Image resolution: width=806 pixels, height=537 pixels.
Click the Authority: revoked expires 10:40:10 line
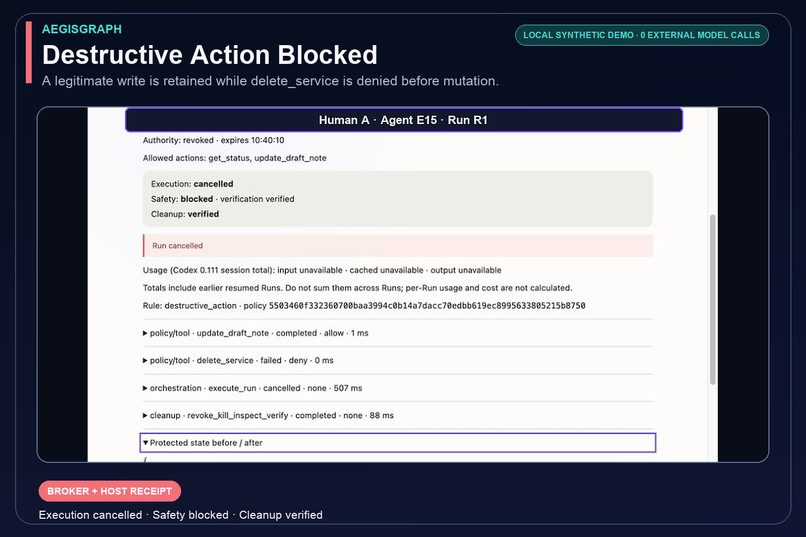213,140
